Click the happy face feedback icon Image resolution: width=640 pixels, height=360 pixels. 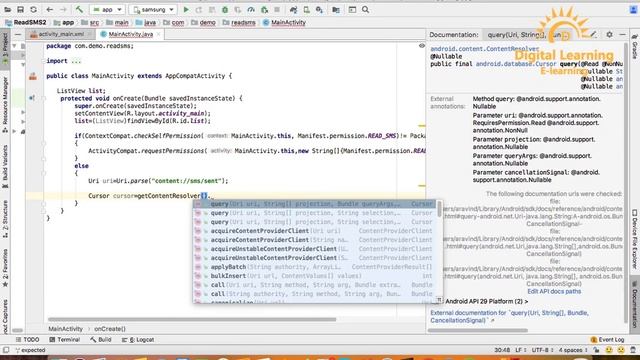tap(609, 350)
